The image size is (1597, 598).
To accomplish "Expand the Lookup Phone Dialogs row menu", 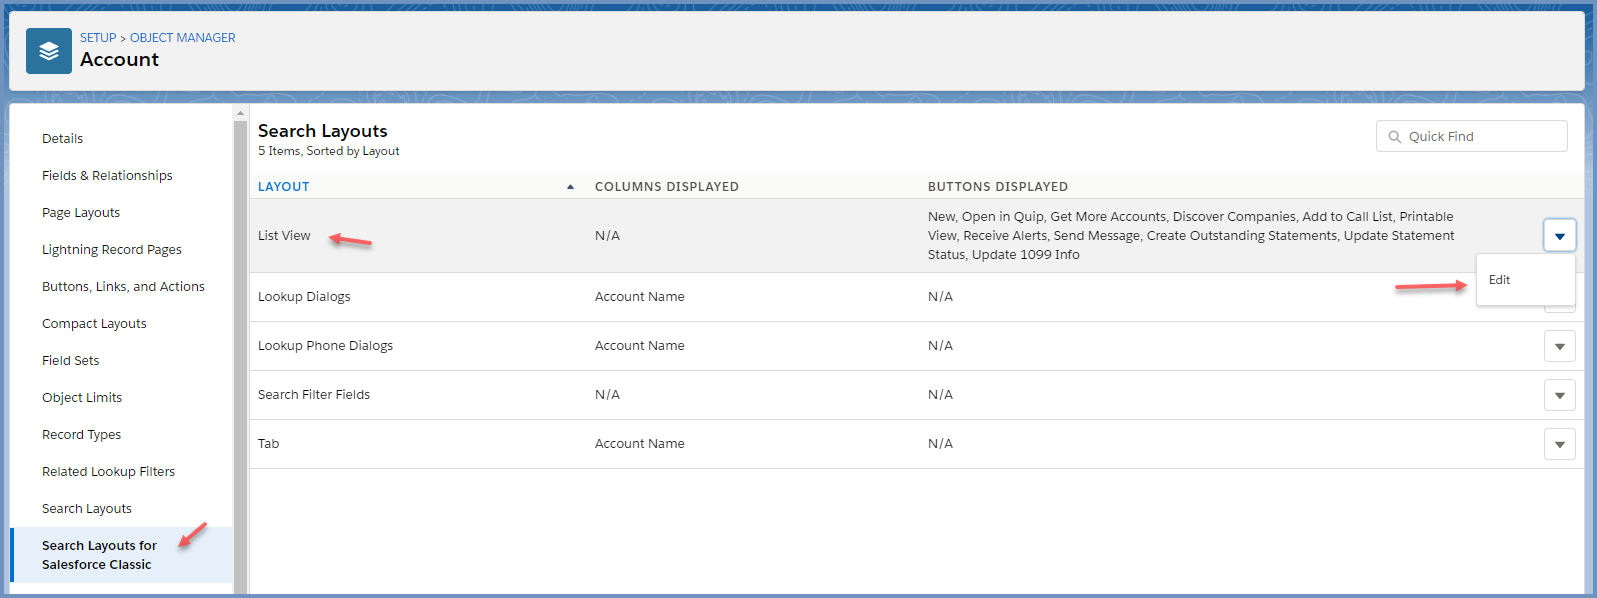I will tap(1559, 346).
